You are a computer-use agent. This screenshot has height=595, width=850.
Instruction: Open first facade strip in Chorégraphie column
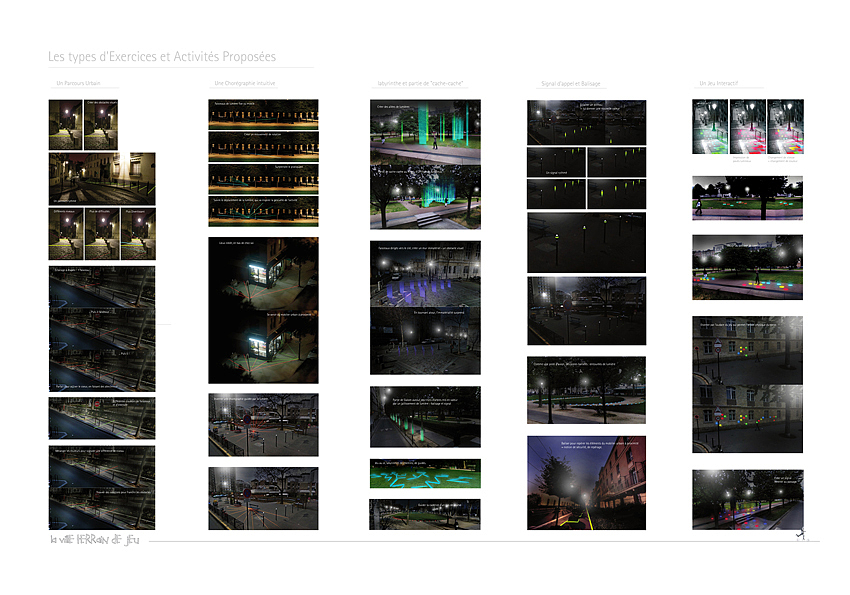tap(263, 114)
